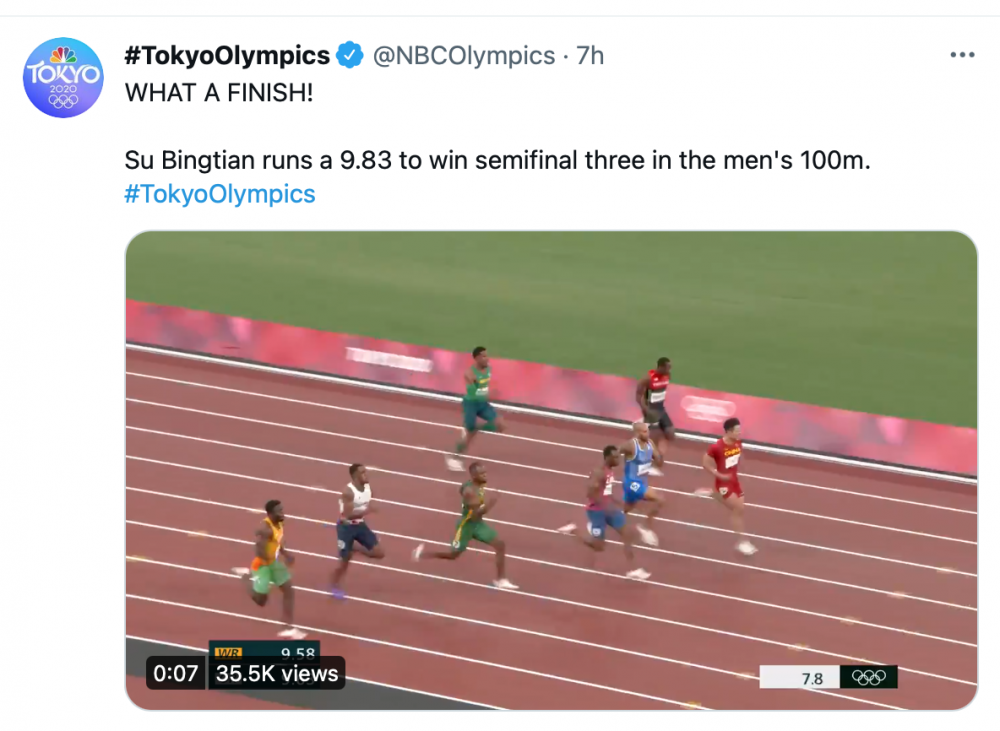Click the "WHAT A FINISH!" tweet text
This screenshot has width=1000, height=731.
217,92
